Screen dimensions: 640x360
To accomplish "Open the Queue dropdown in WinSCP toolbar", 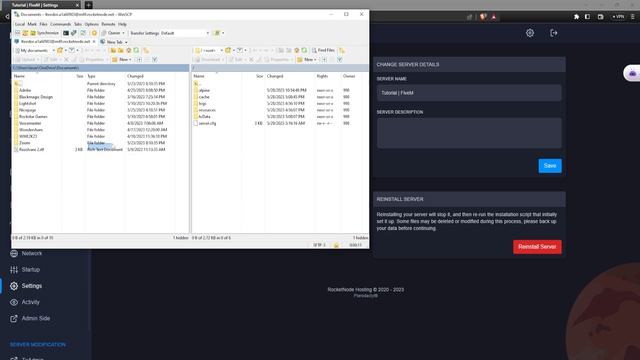I will click(113, 33).
